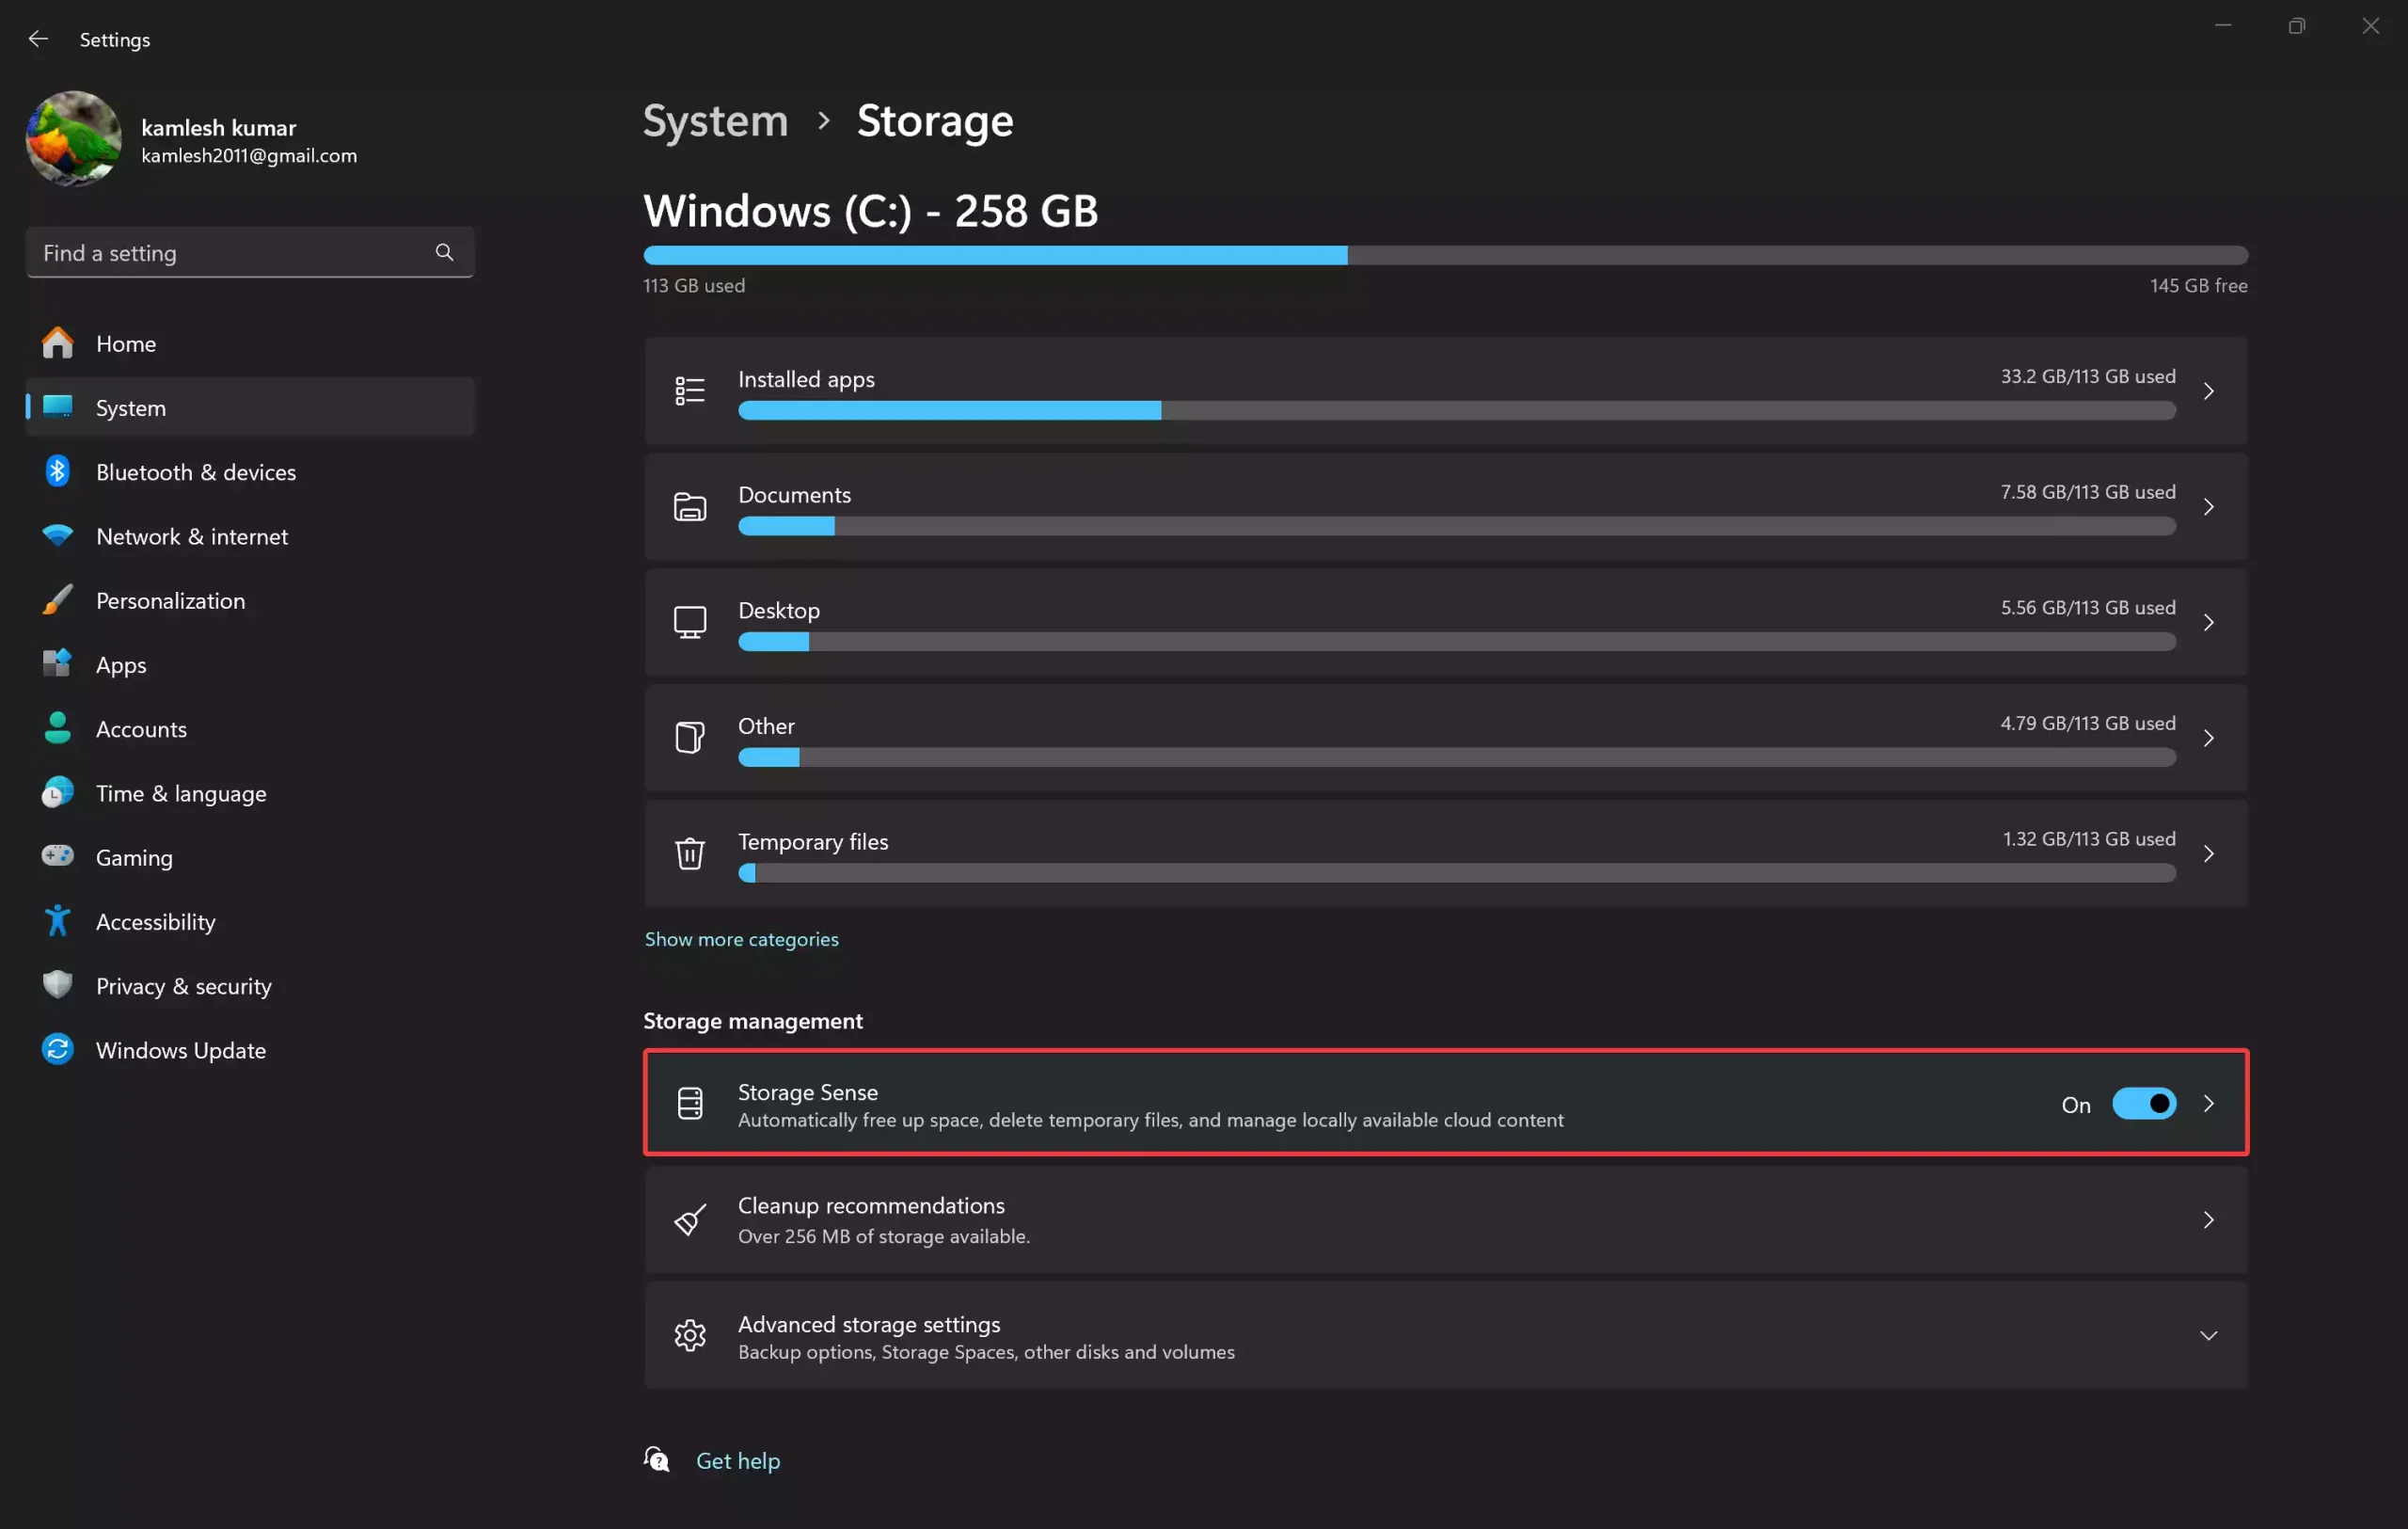The image size is (2408, 1529).
Task: Click the search magnifier icon
Action: pos(444,252)
